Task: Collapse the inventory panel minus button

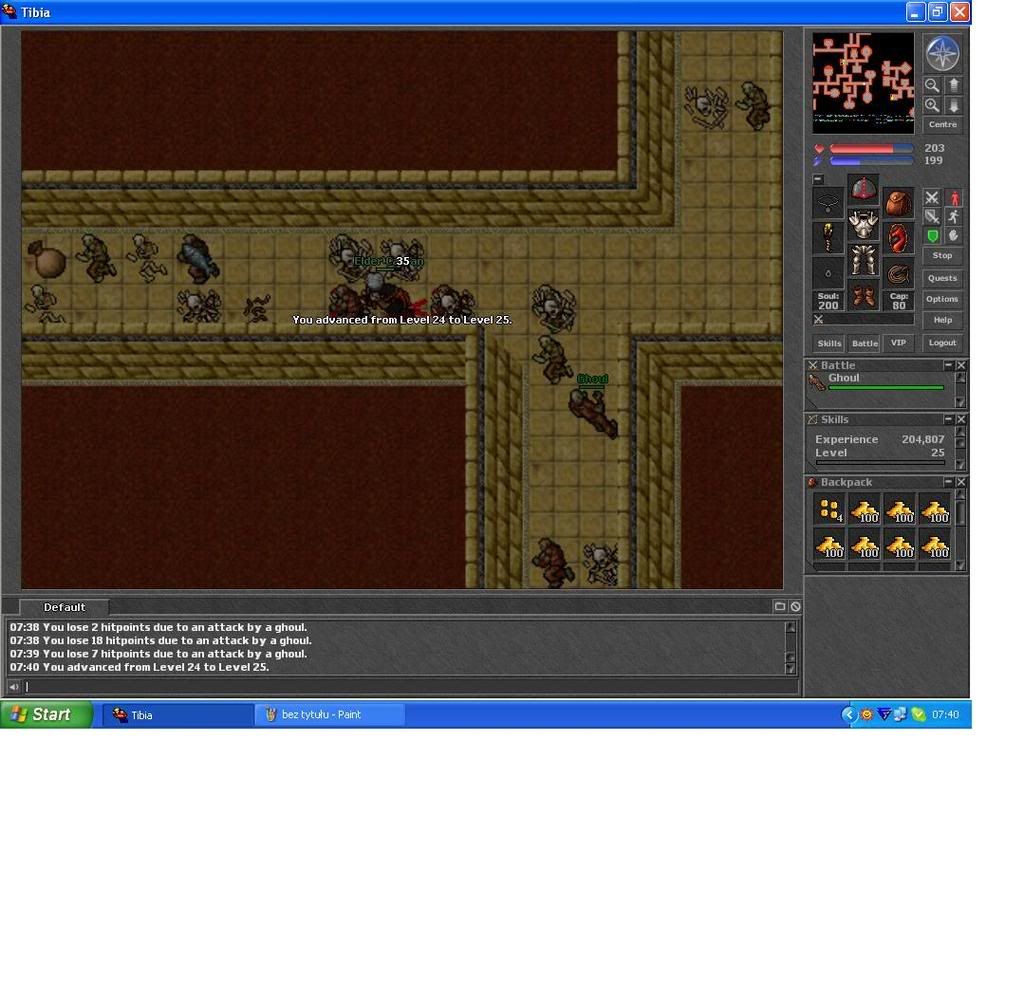Action: (x=818, y=179)
